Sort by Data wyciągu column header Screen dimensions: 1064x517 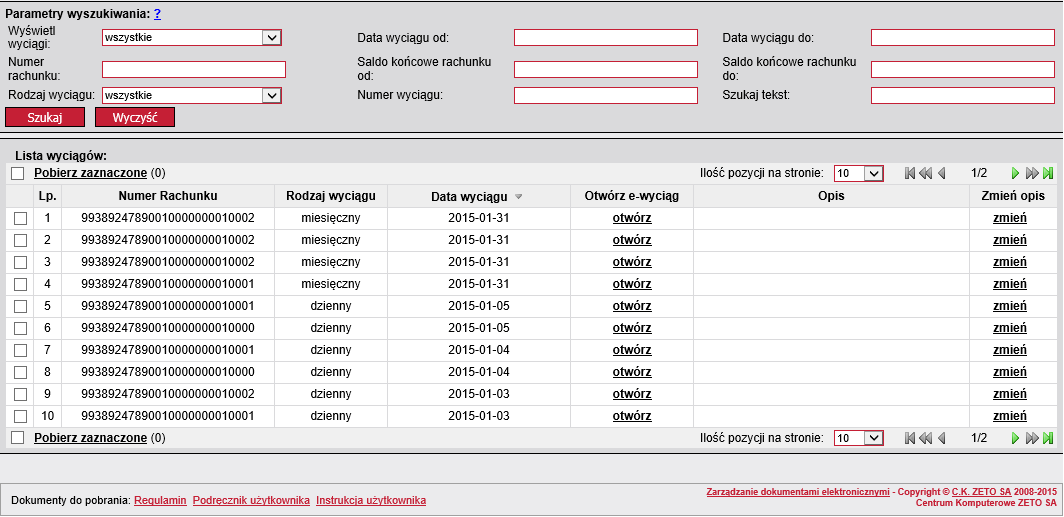click(x=470, y=197)
